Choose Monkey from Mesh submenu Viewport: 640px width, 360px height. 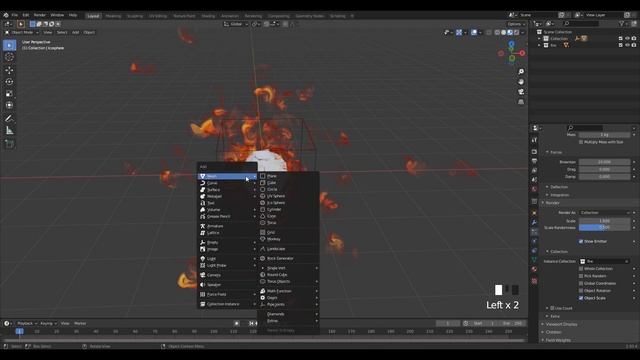click(x=289, y=239)
